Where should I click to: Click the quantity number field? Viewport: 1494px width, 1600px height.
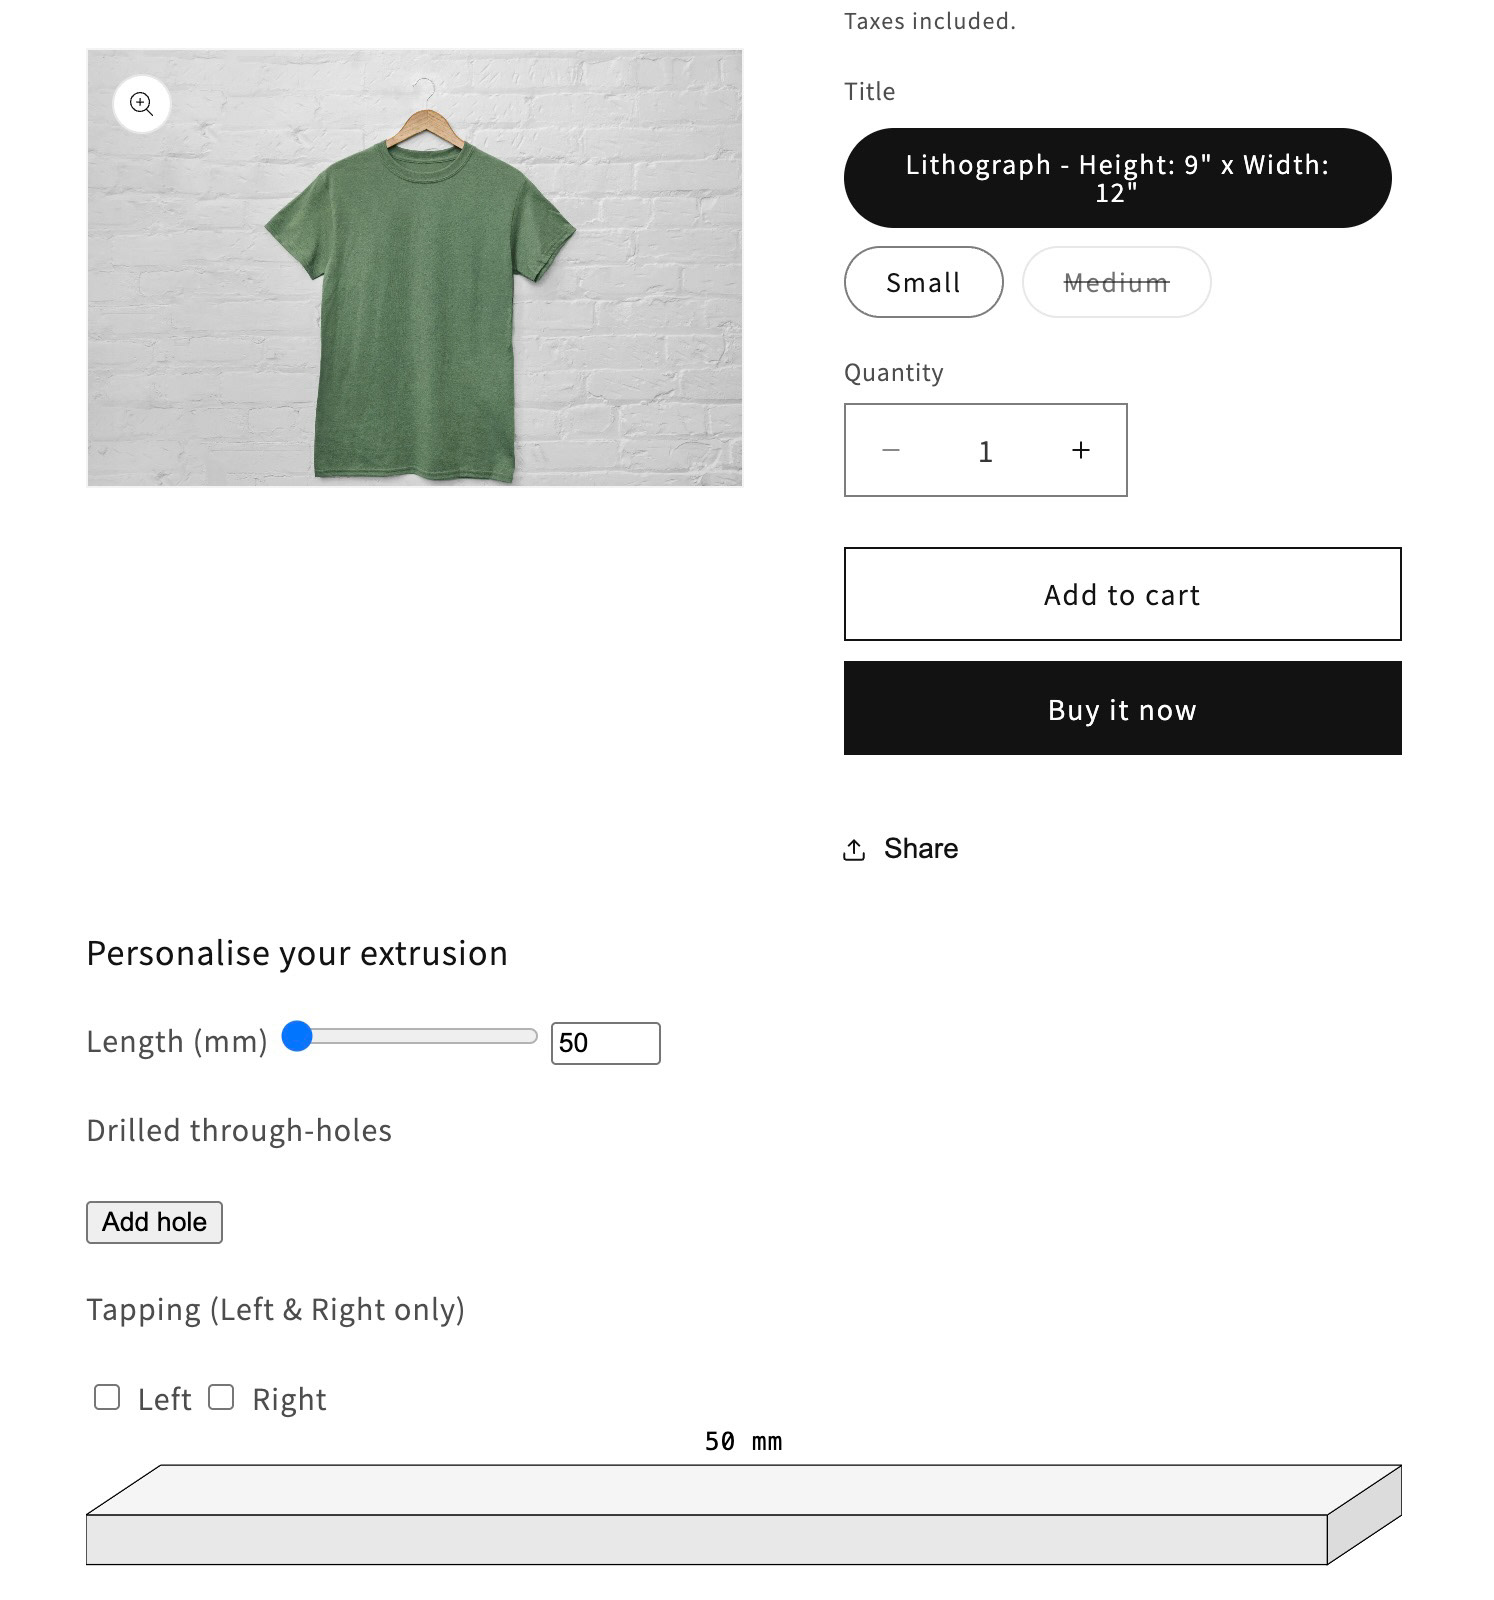985,450
